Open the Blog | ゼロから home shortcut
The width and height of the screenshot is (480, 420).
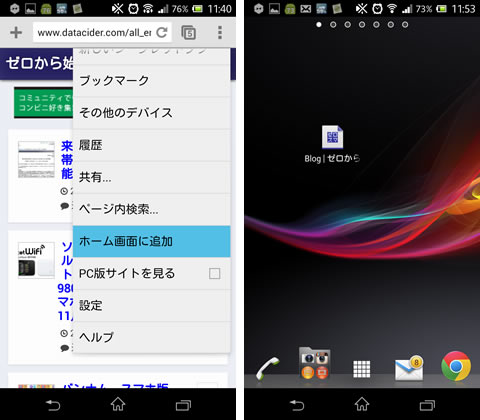click(332, 144)
